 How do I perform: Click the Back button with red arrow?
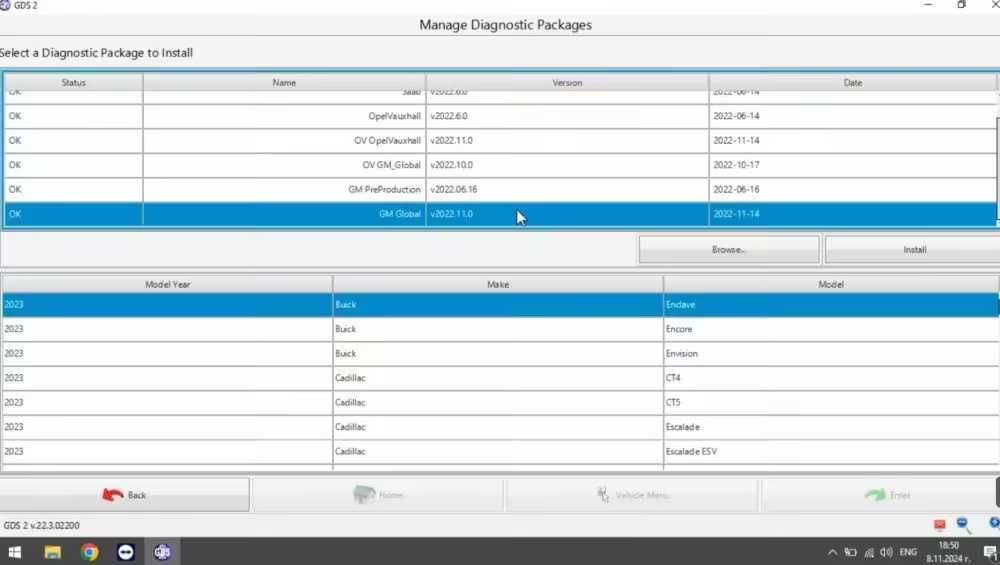(x=124, y=495)
